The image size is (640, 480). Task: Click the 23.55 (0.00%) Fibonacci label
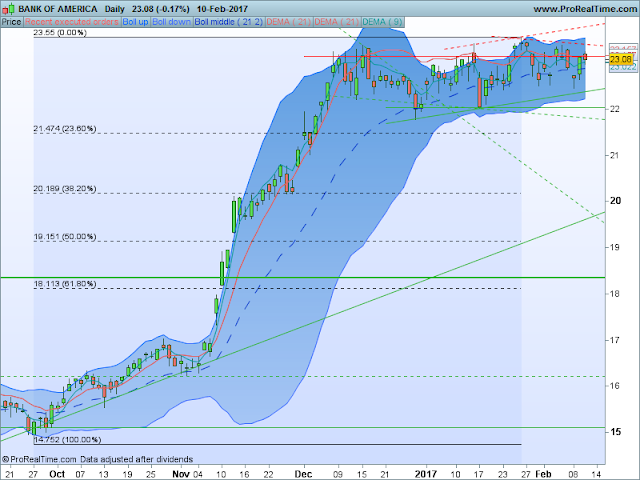60,33
